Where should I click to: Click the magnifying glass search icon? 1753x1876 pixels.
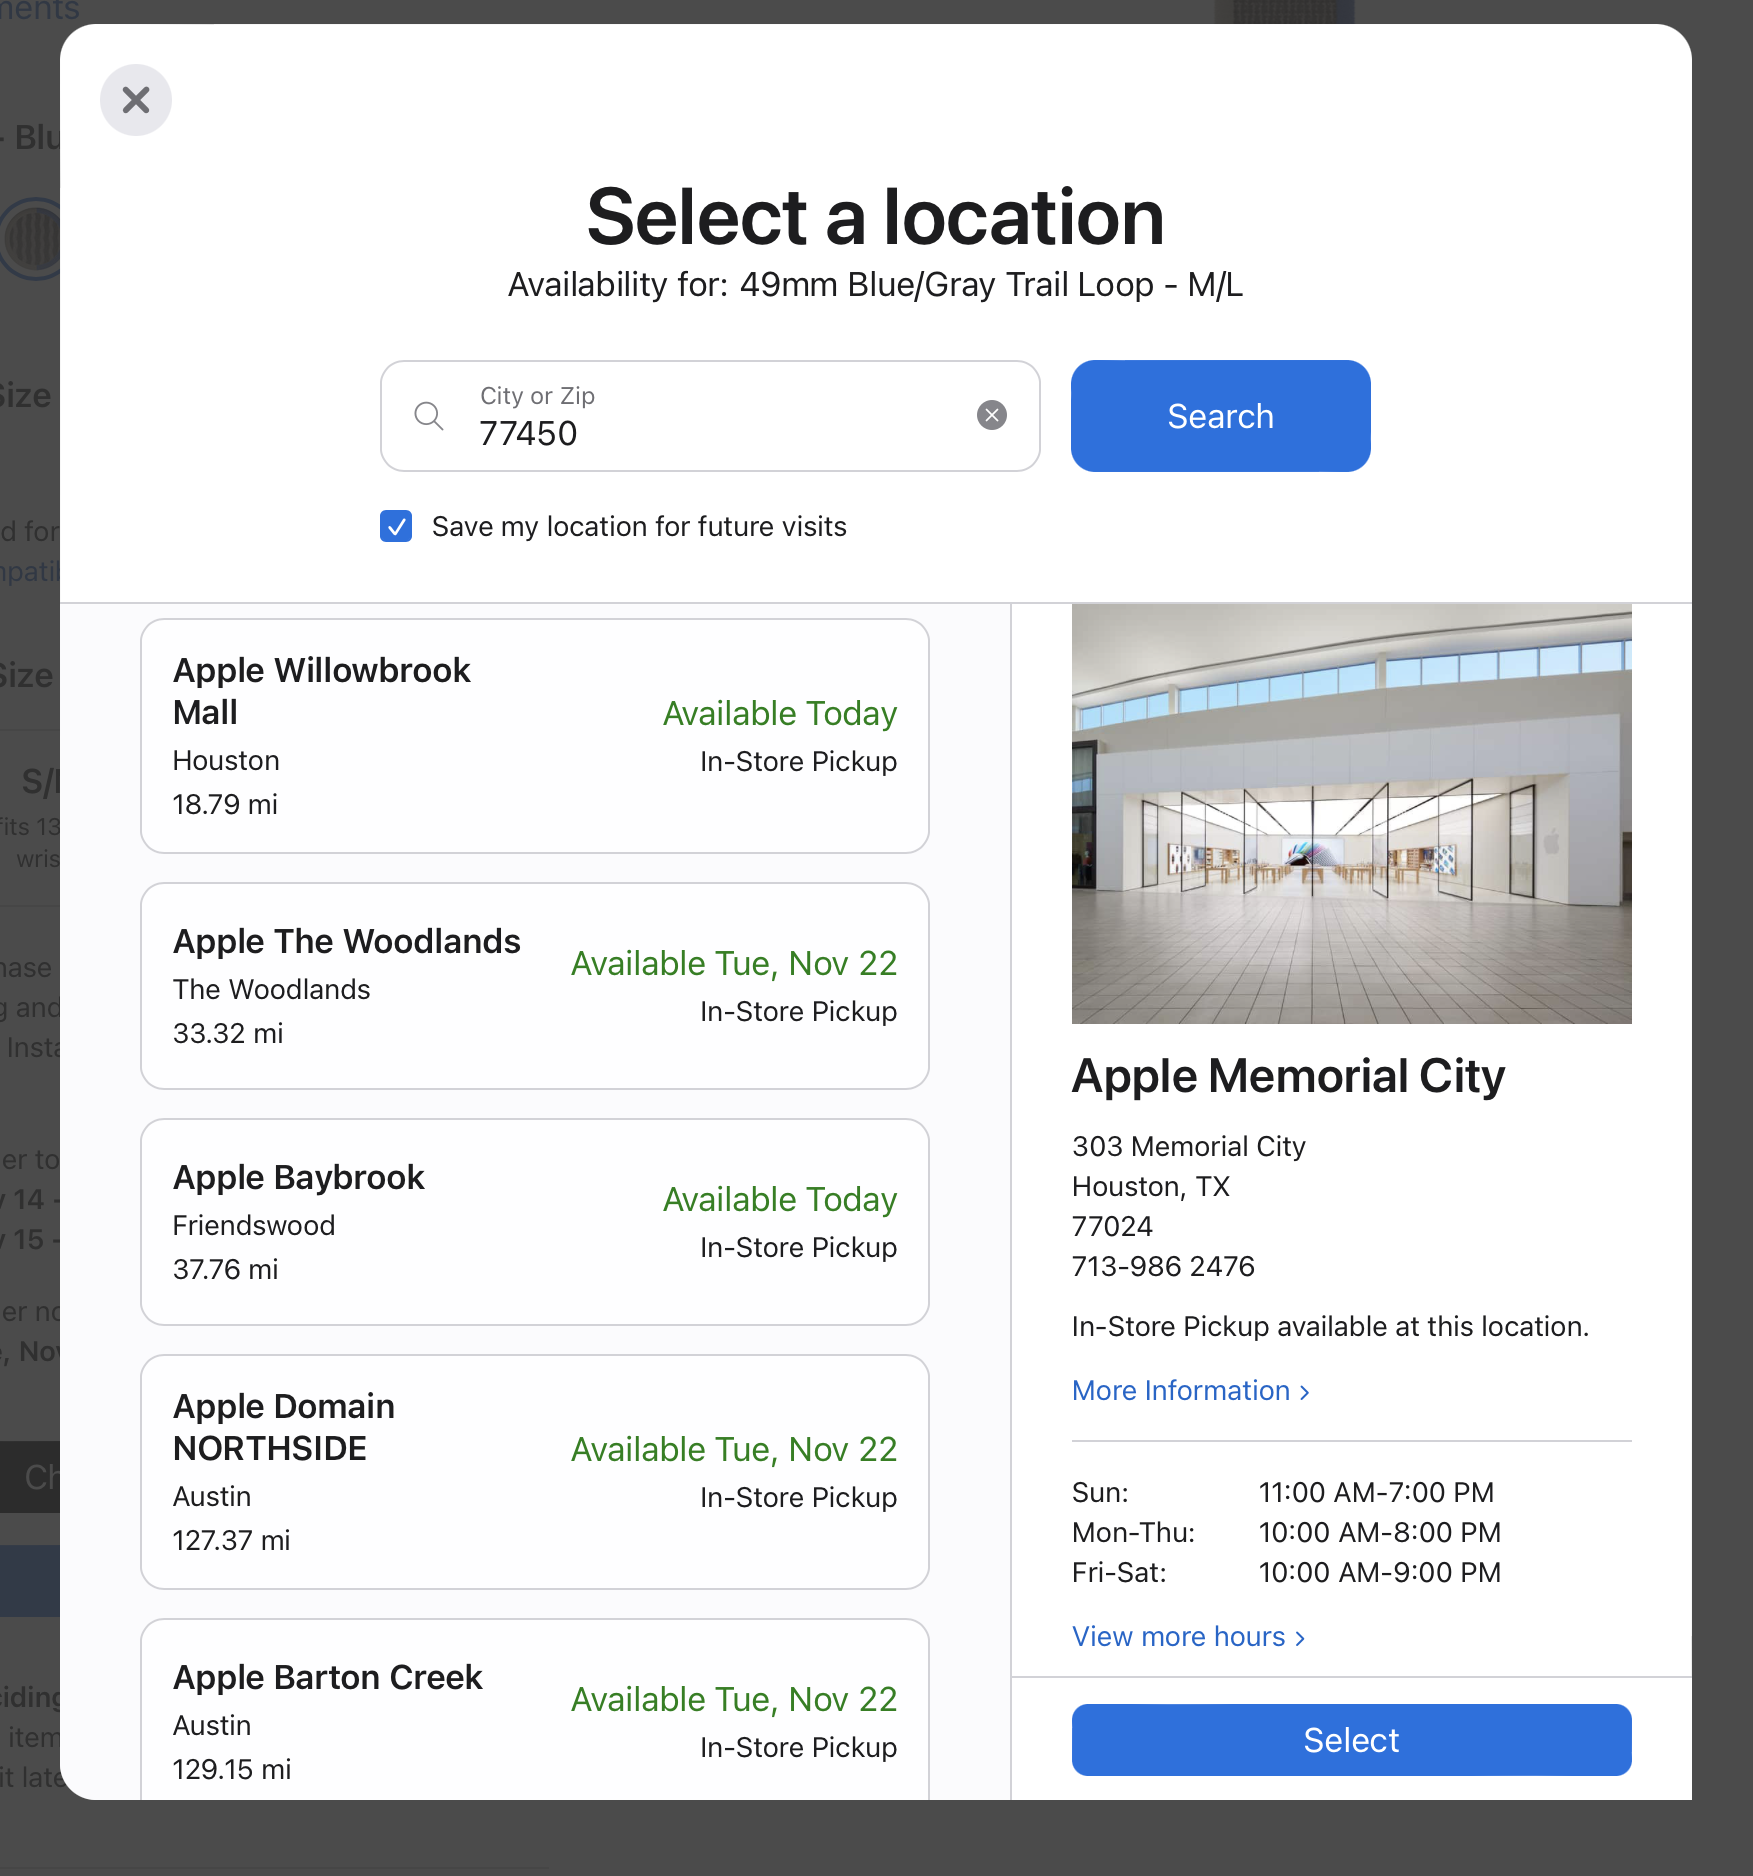[x=429, y=415]
